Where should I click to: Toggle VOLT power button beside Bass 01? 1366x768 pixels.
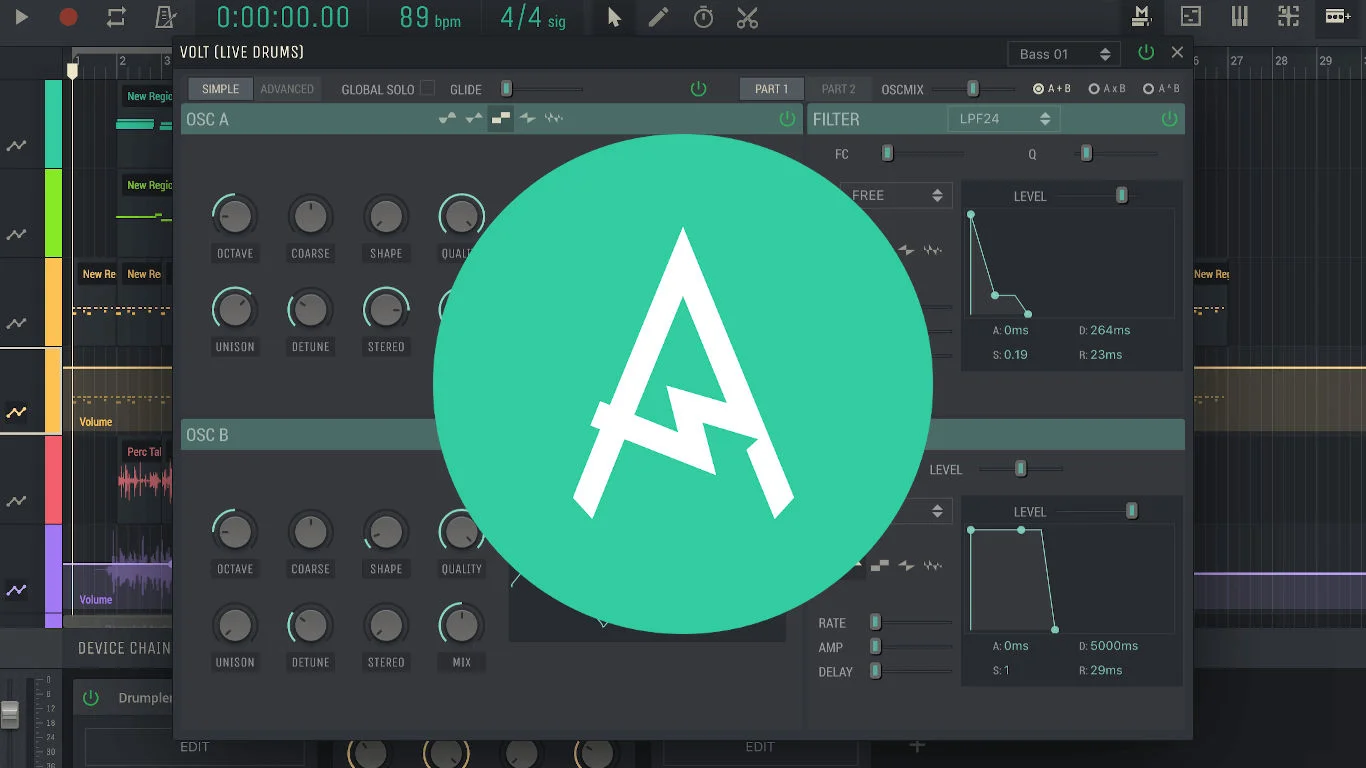click(x=1146, y=53)
